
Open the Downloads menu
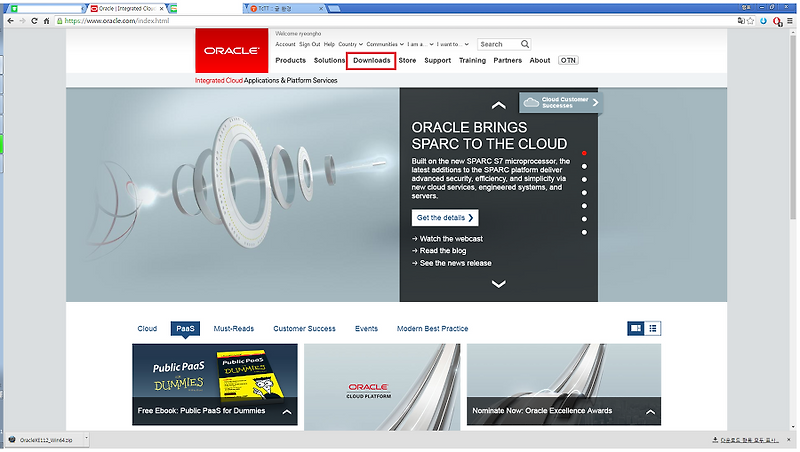coord(371,61)
